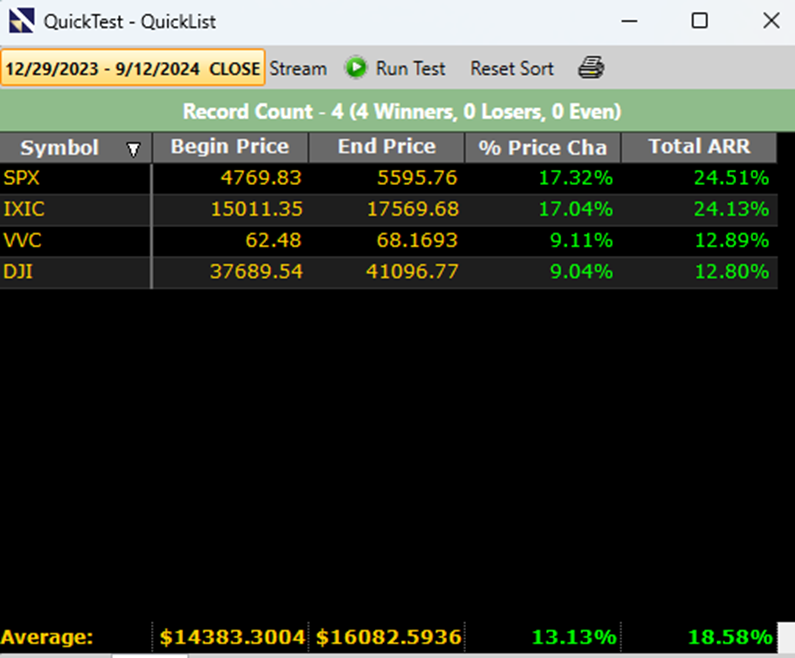This screenshot has width=795, height=658.
Task: Click the printer icon in toolbar
Action: pyautogui.click(x=591, y=68)
